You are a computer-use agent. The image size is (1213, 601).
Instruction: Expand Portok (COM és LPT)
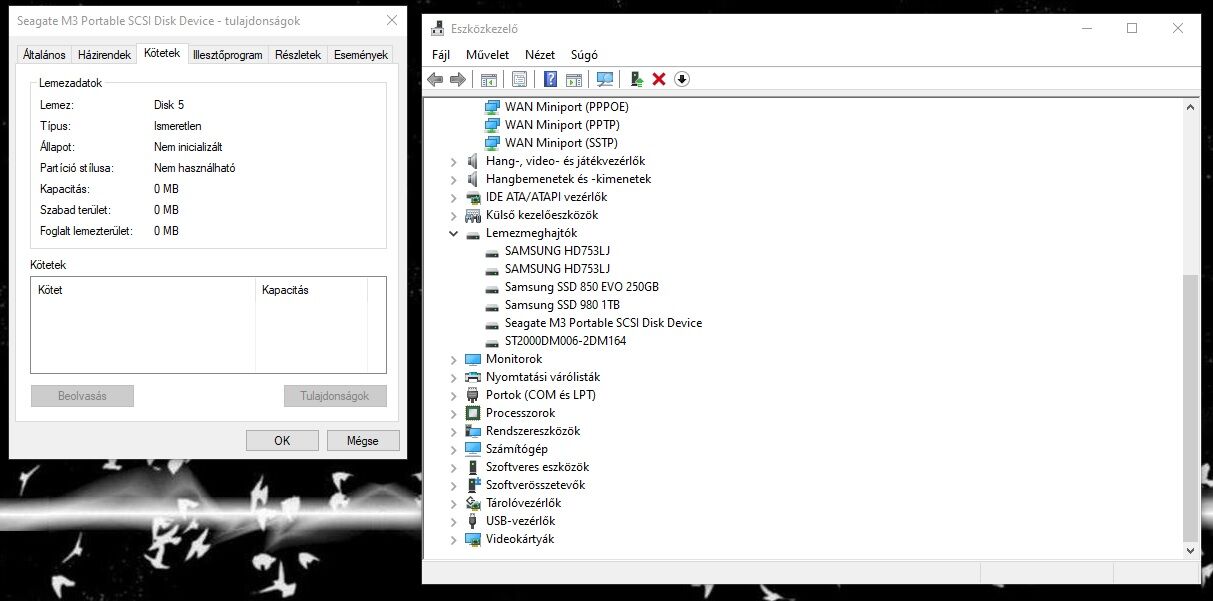click(454, 395)
